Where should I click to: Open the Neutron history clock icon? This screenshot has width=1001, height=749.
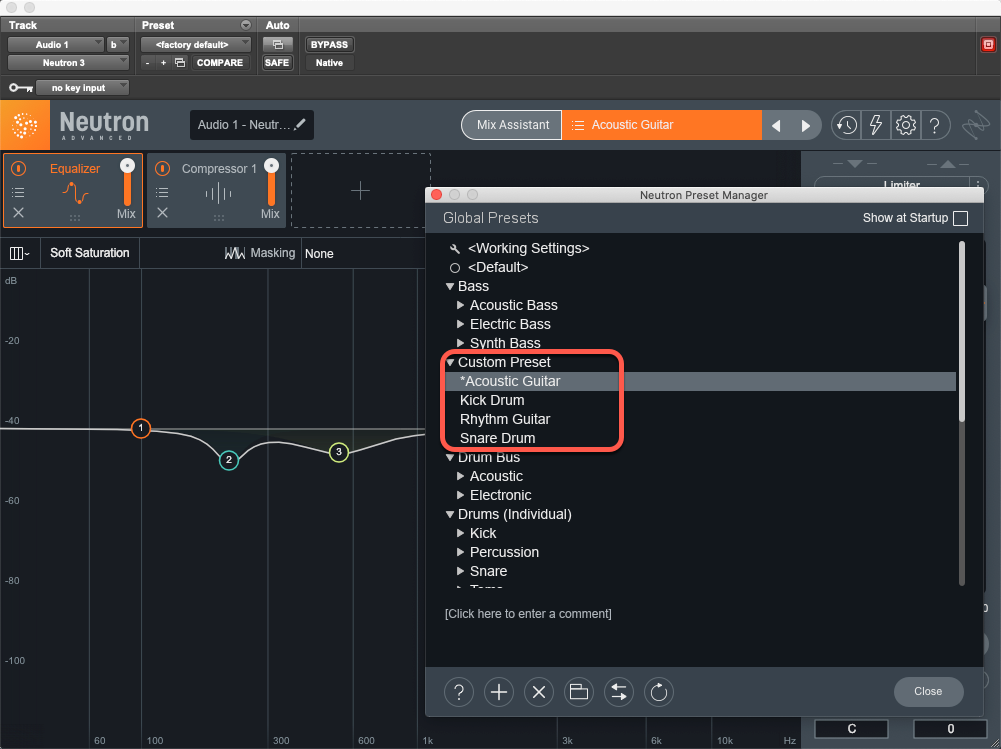coord(847,125)
